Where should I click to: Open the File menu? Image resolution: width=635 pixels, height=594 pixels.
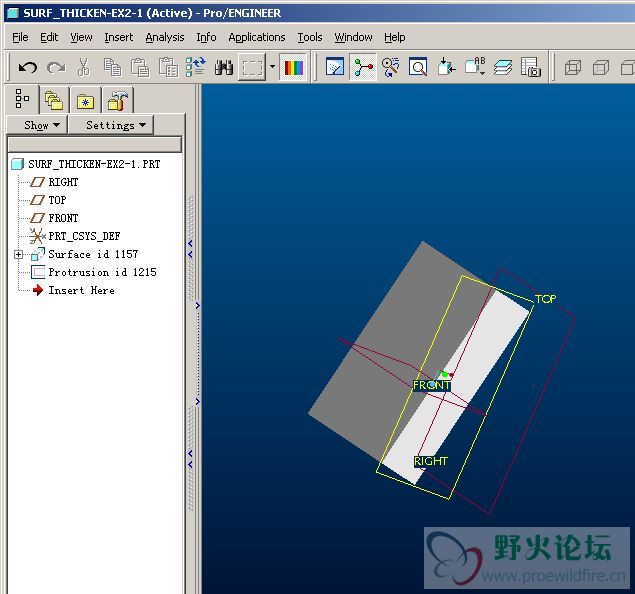tap(20, 37)
